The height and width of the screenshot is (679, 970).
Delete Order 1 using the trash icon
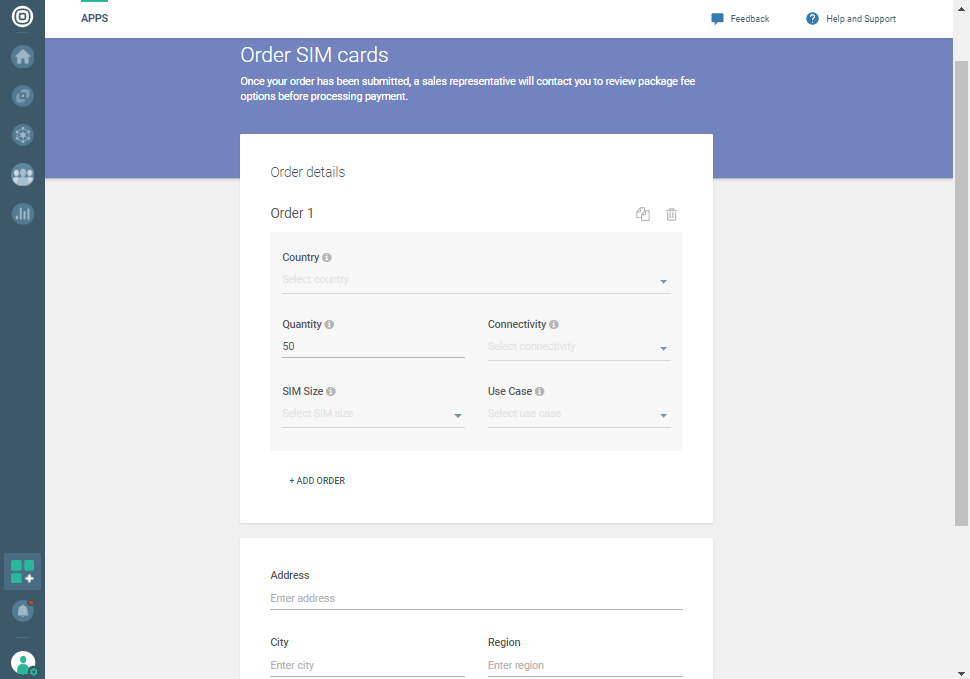coord(672,214)
